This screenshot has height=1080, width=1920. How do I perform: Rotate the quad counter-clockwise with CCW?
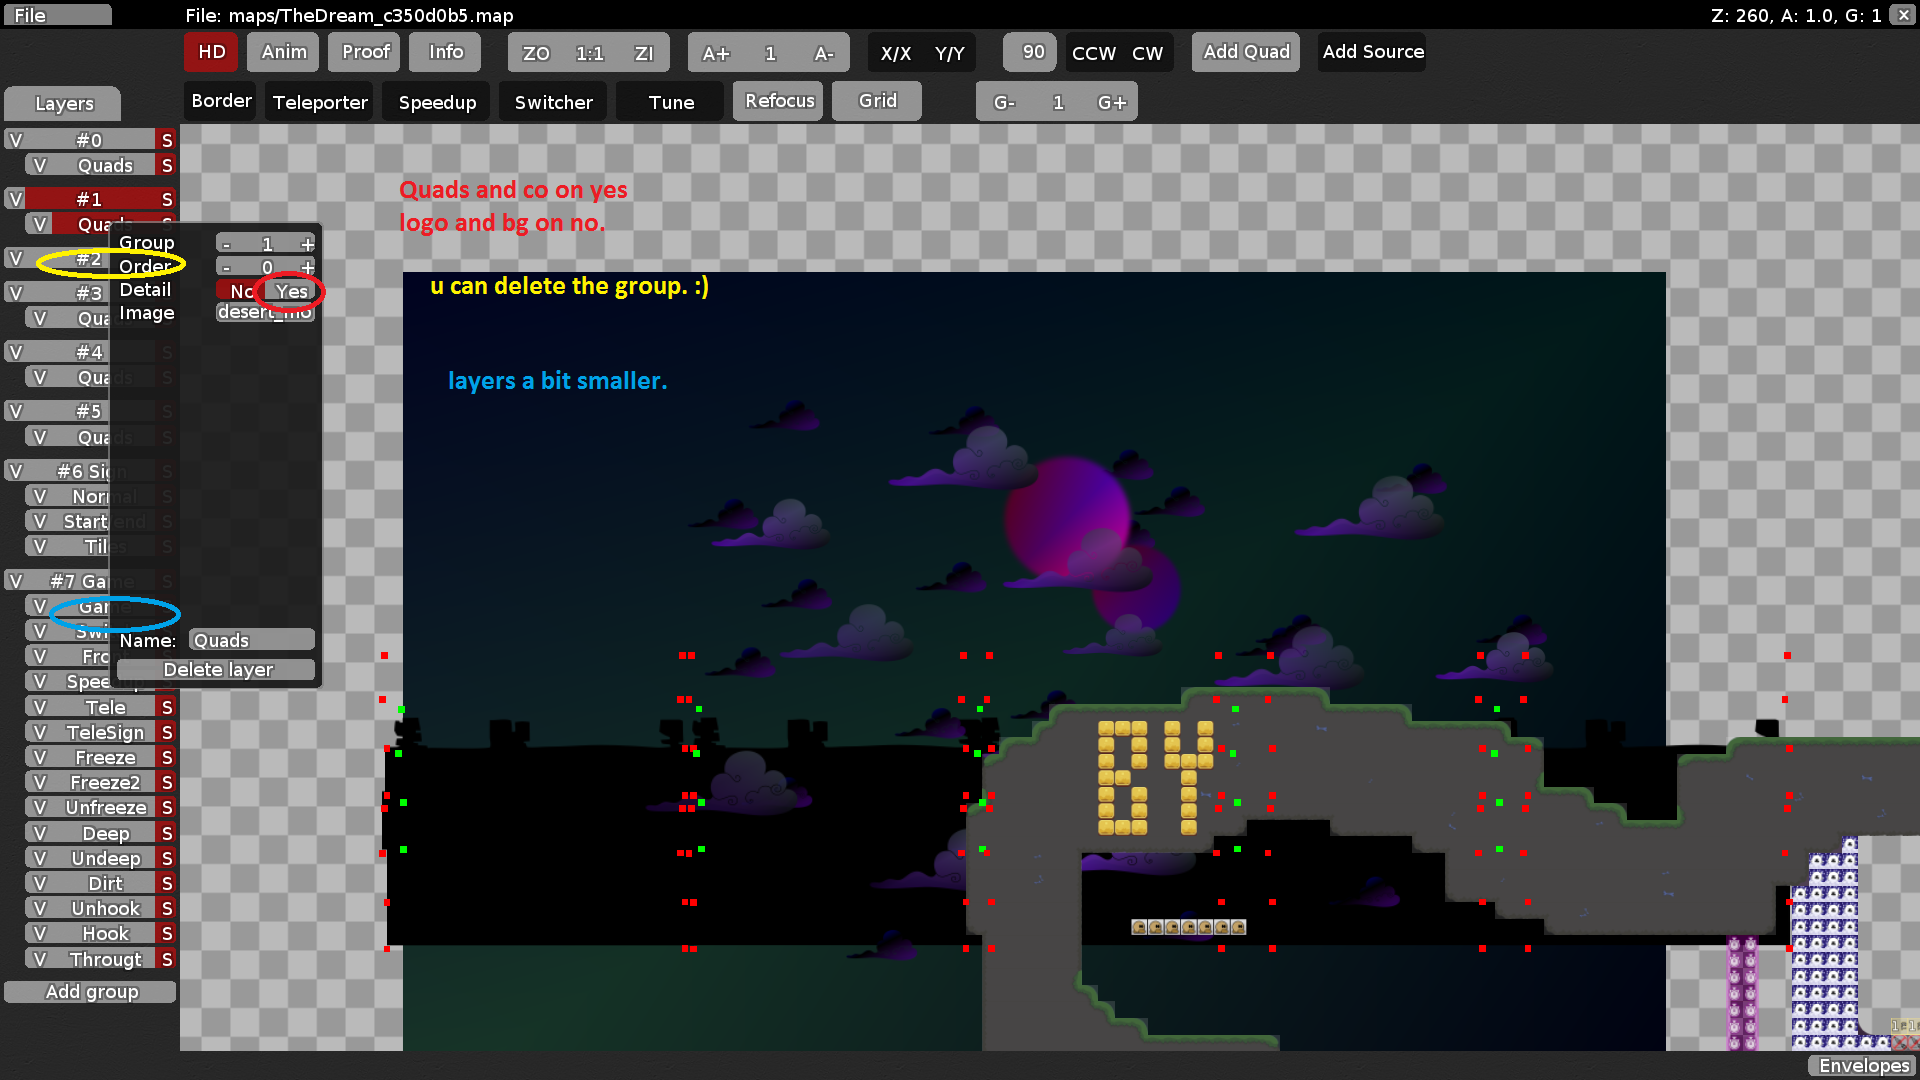1092,53
